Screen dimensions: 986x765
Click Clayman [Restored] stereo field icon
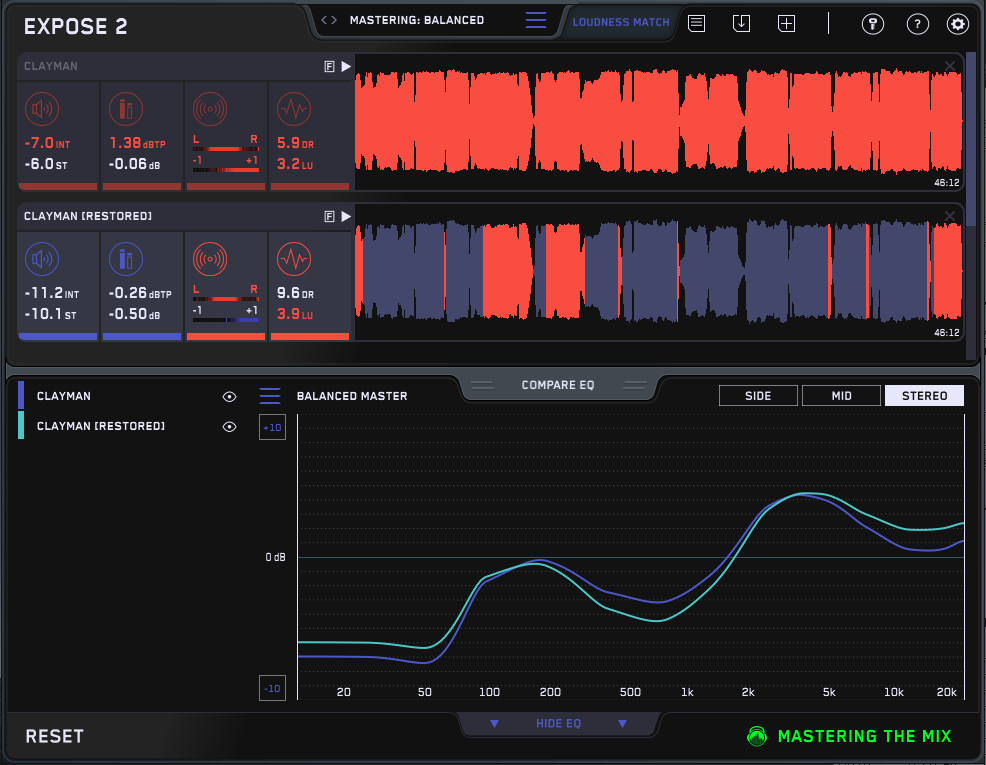click(x=210, y=259)
